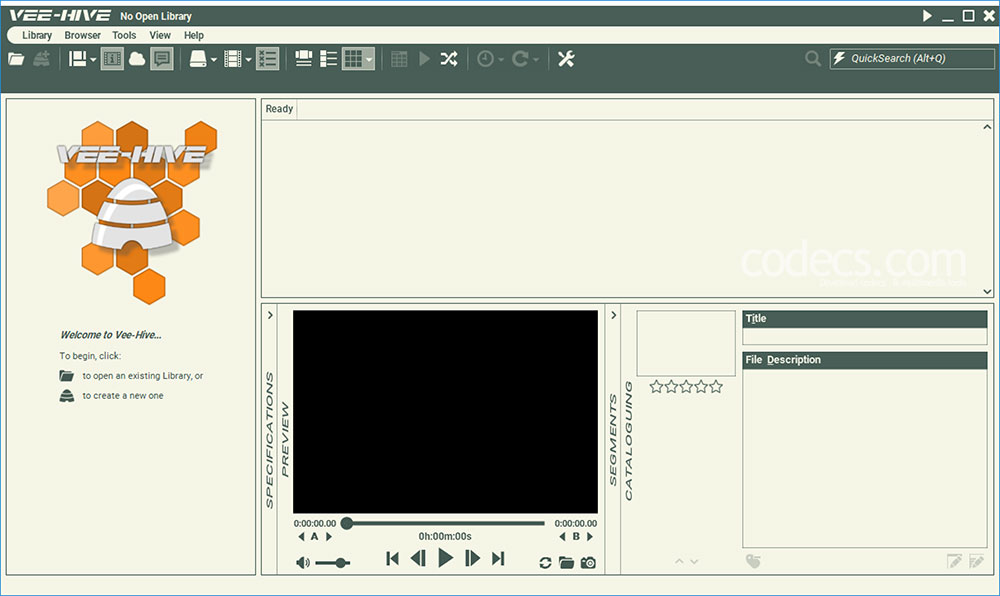Screen dimensions: 1000x596
Task: Take a snapshot with the camera icon
Action: click(588, 563)
